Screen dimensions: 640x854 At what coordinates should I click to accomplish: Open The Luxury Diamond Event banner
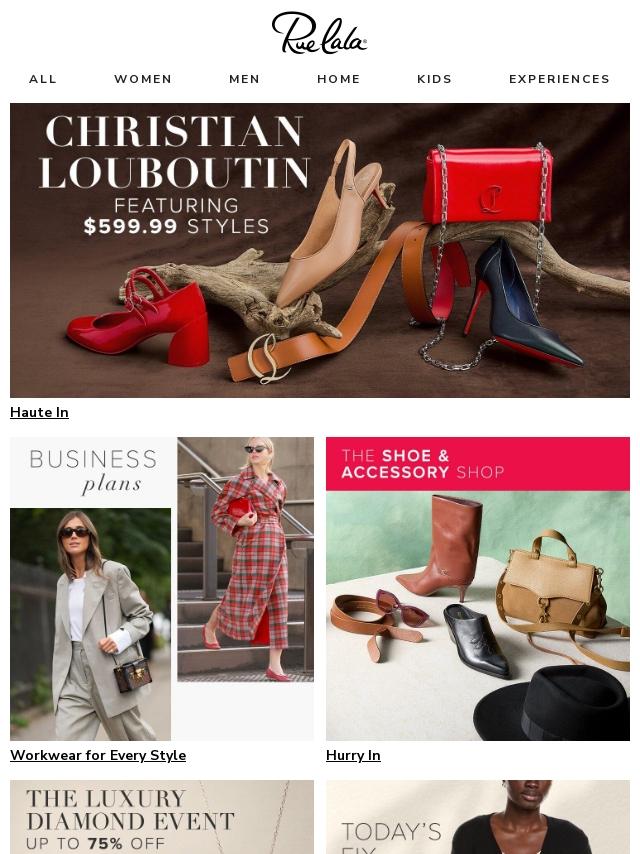pos(162,817)
